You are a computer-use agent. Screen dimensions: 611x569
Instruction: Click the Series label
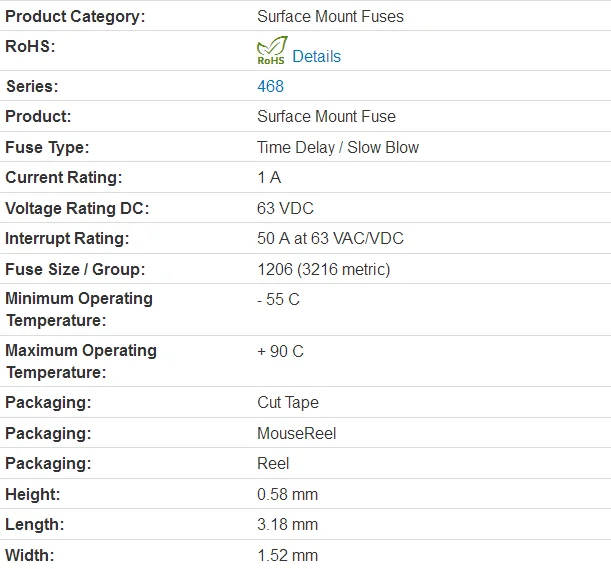tap(32, 87)
